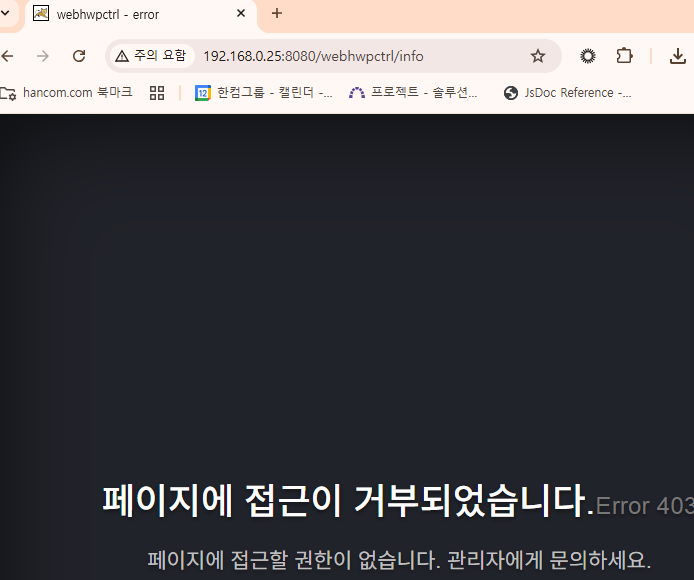Open 프로젝트 - 솔루션 bookmark
Image resolution: width=694 pixels, height=580 pixels.
pyautogui.click(x=413, y=93)
